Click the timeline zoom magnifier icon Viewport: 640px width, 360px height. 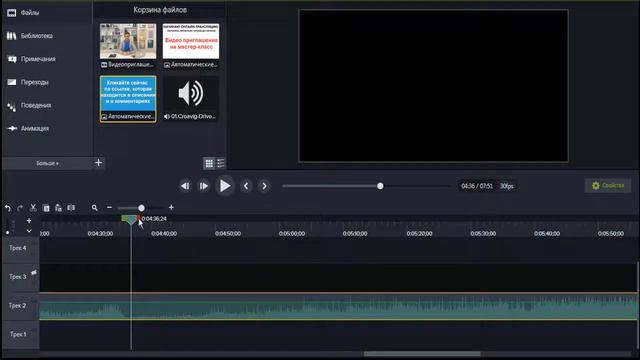95,208
